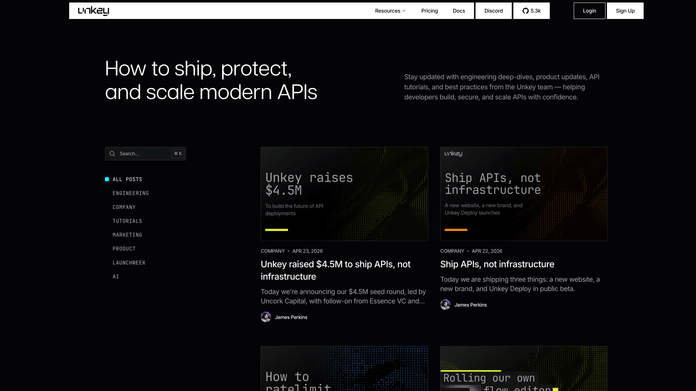Click James Perkins name under Ship APIs post
Viewport: 696px width, 391px height.
point(471,305)
